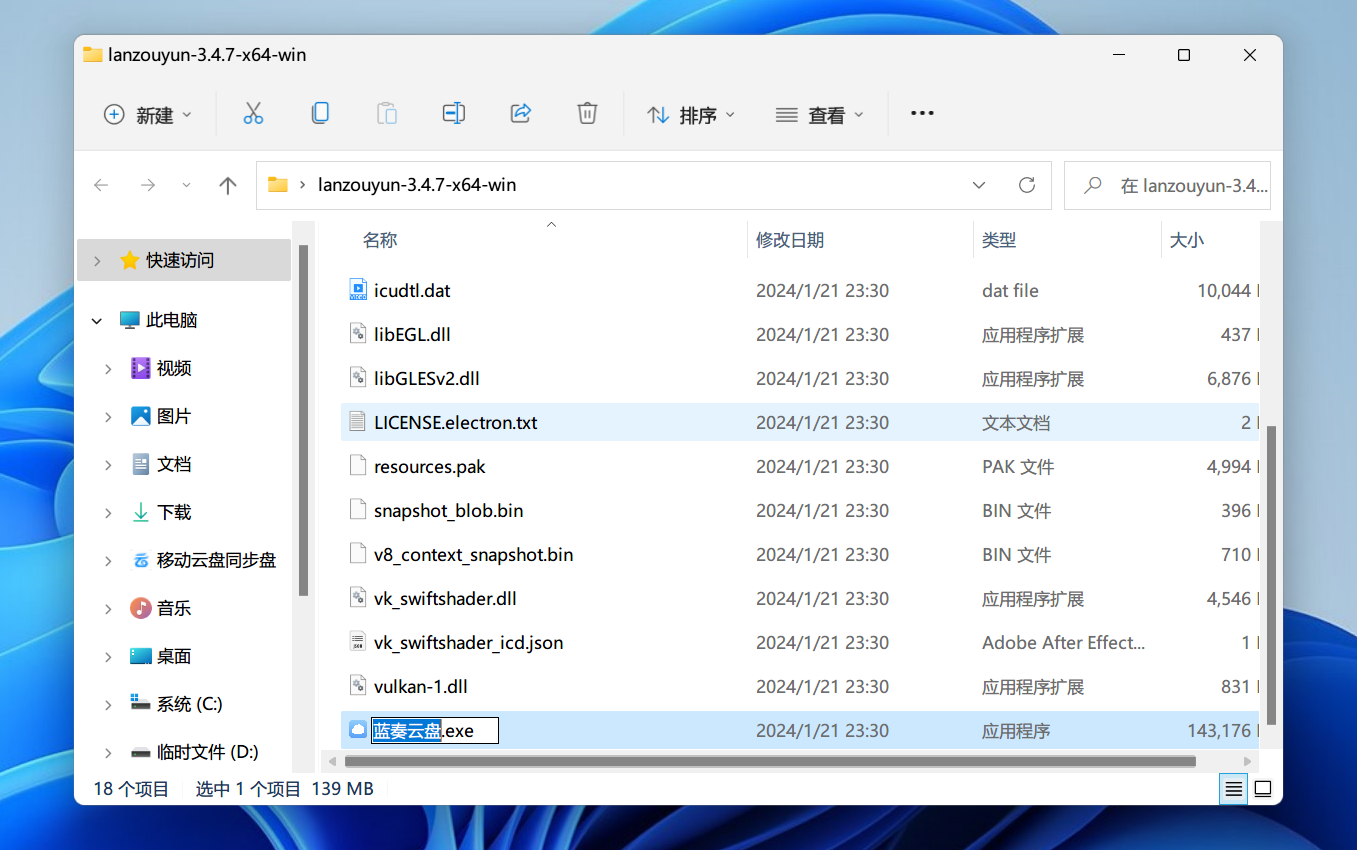Go up one folder level
The height and width of the screenshot is (850, 1357).
point(228,185)
